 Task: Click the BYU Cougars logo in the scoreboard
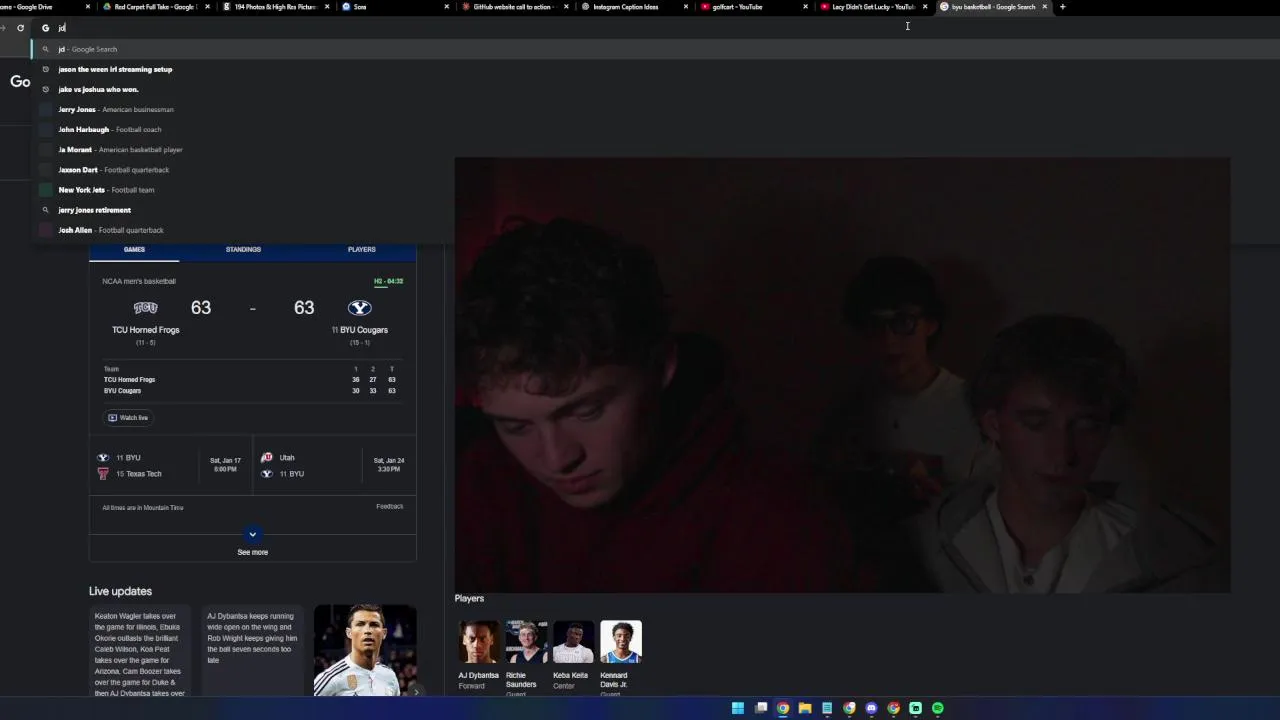(x=359, y=308)
